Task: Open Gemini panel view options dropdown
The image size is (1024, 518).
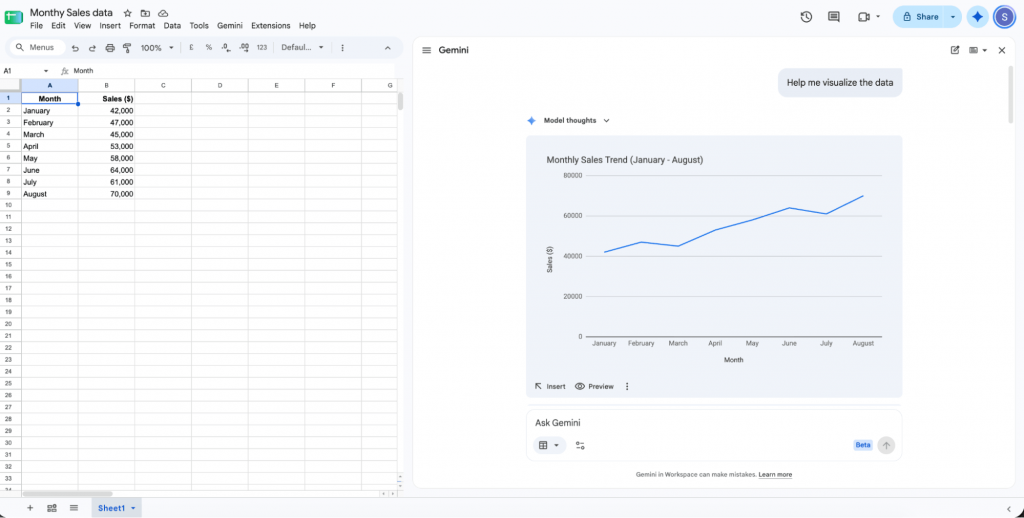Action: [978, 50]
